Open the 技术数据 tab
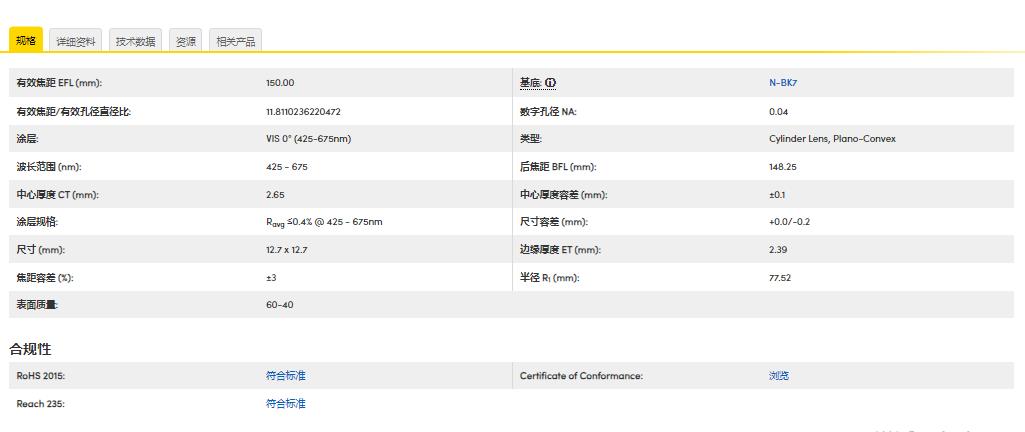Viewport: 1025px width, 432px height. point(135,41)
